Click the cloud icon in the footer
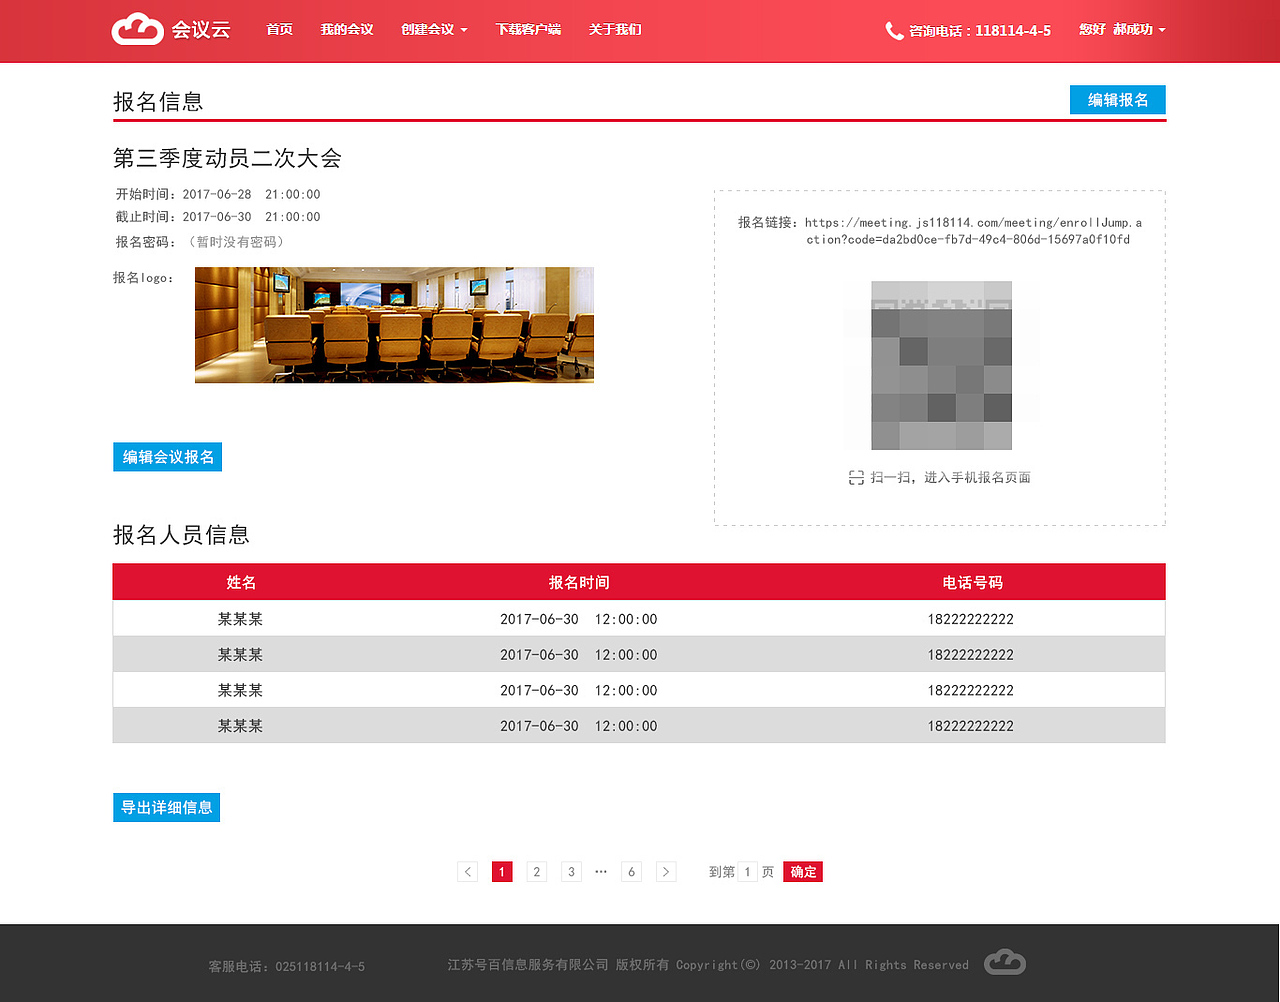 (1004, 961)
